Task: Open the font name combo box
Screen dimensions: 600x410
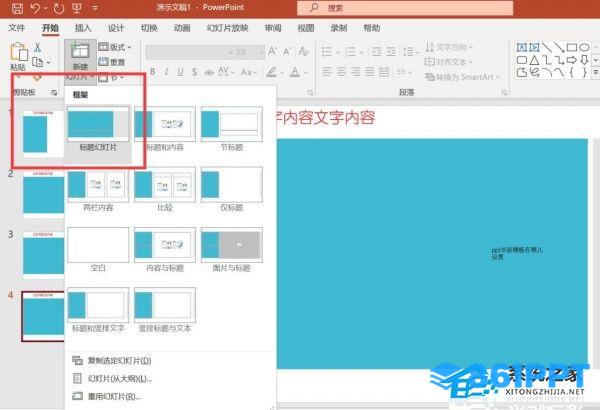Action: click(x=190, y=52)
